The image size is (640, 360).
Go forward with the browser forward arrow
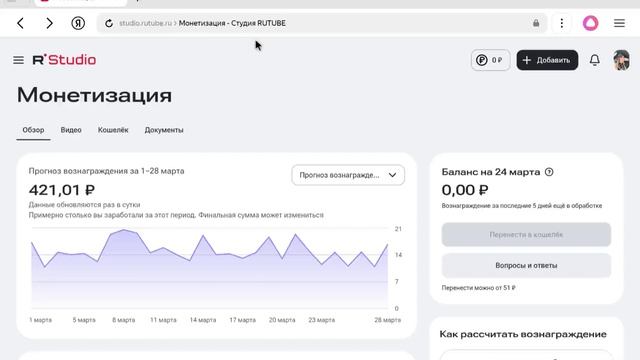(49, 23)
